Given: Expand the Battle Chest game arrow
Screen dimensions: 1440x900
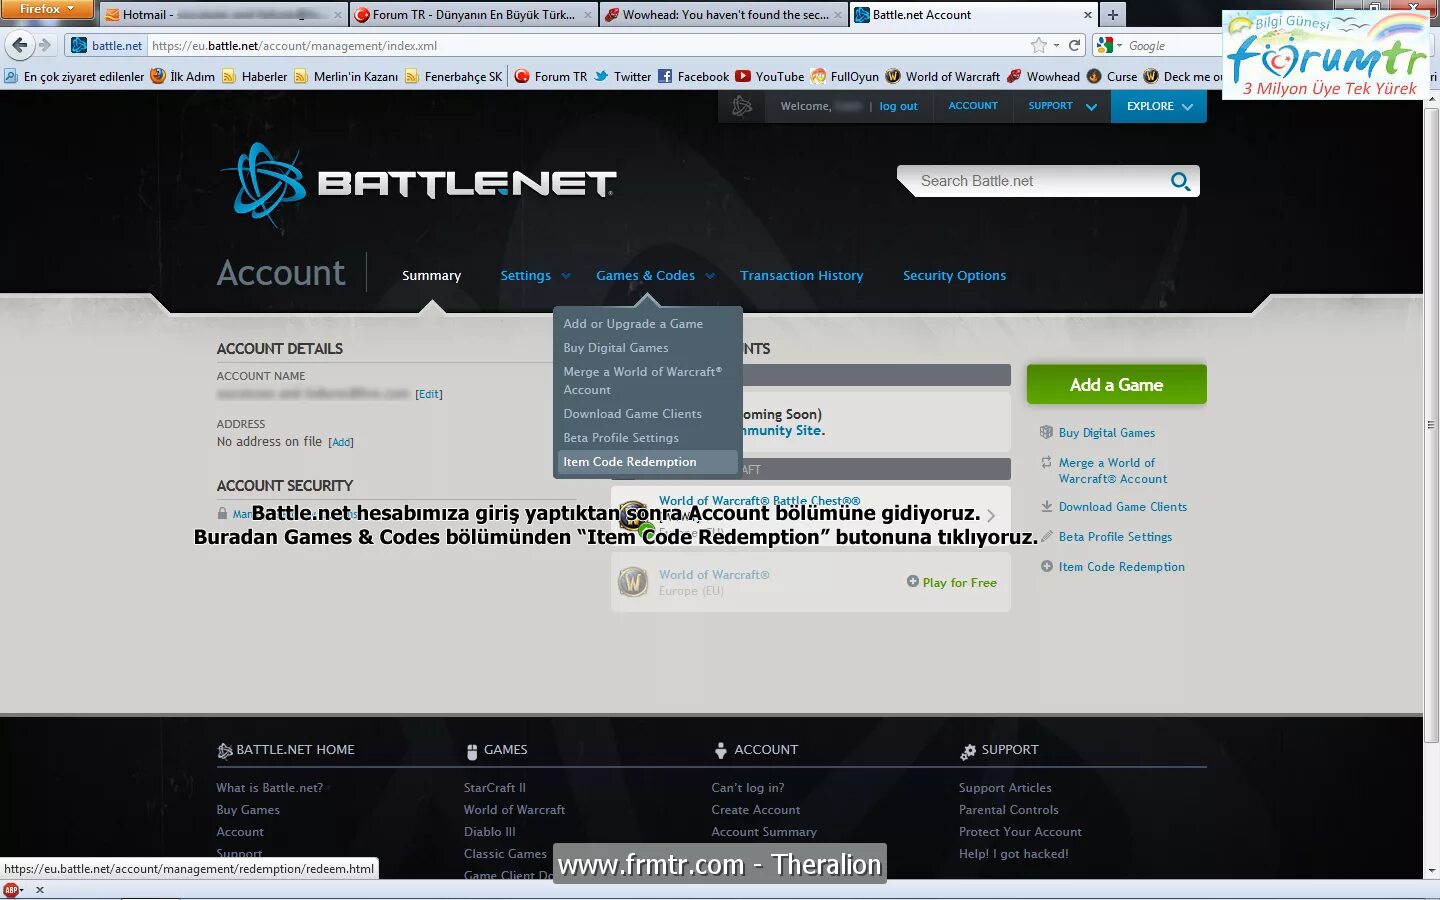Looking at the screenshot, I should [x=991, y=516].
